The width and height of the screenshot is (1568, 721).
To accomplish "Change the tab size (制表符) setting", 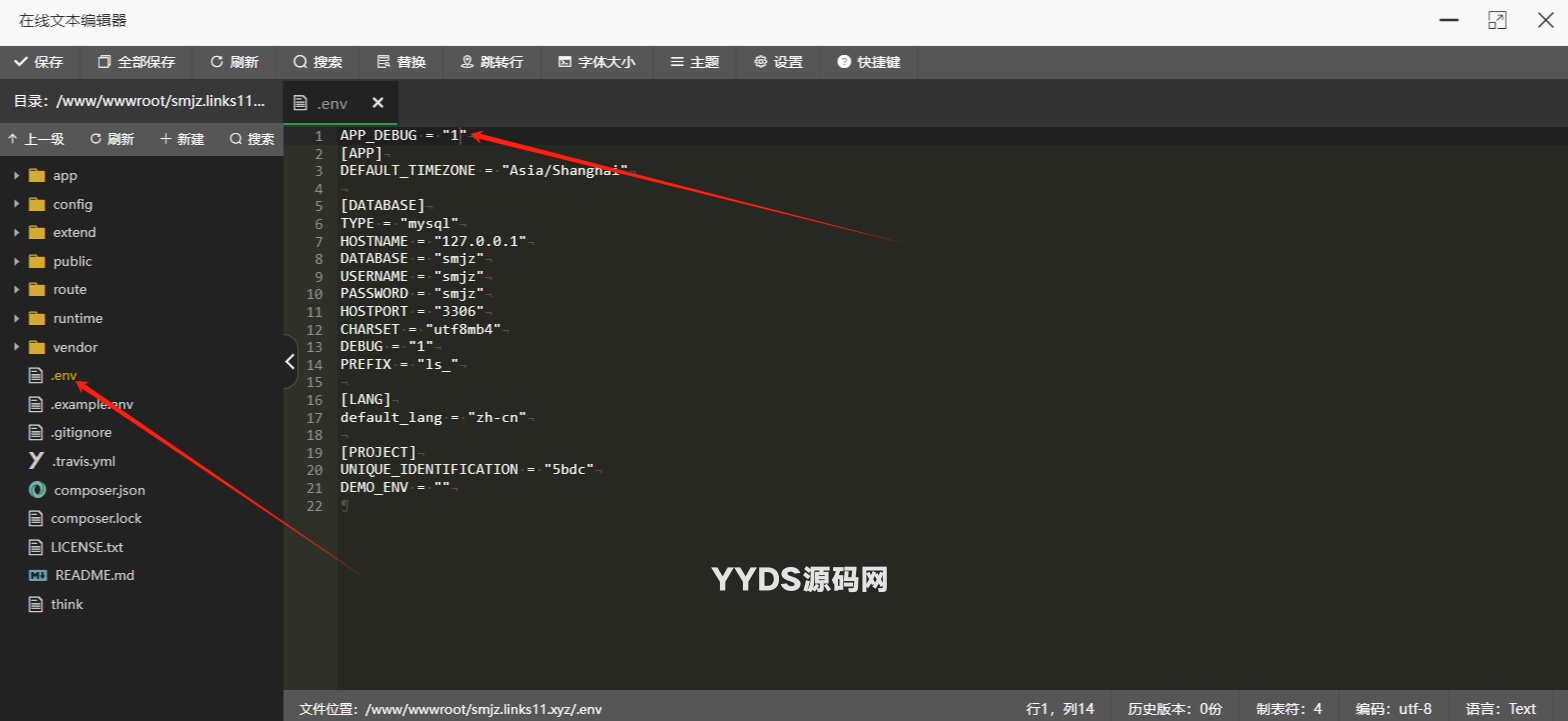I will point(1289,709).
